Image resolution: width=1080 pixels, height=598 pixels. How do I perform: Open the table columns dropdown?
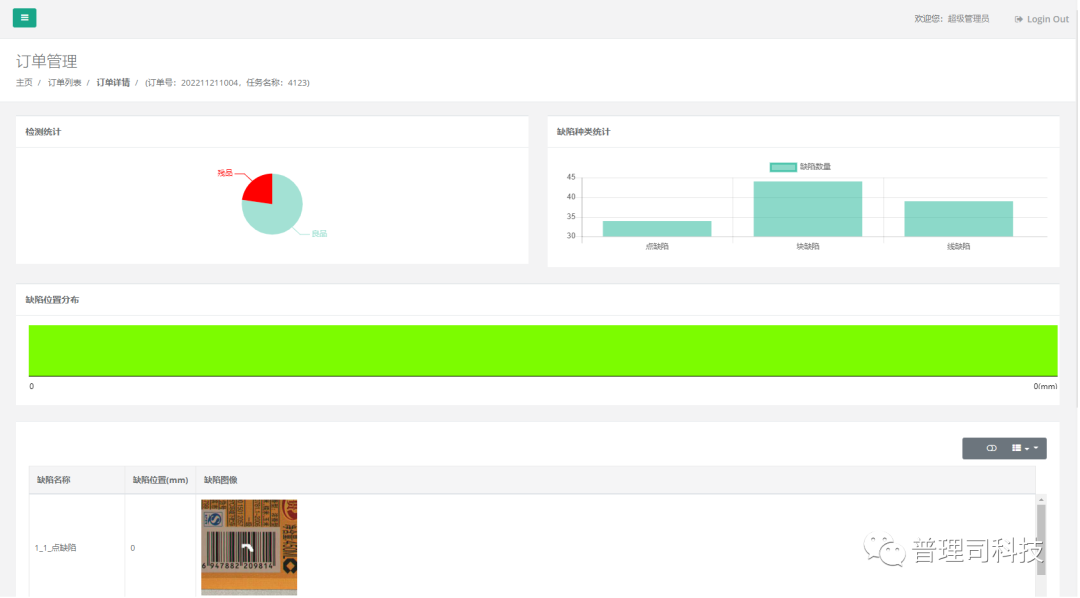1025,448
